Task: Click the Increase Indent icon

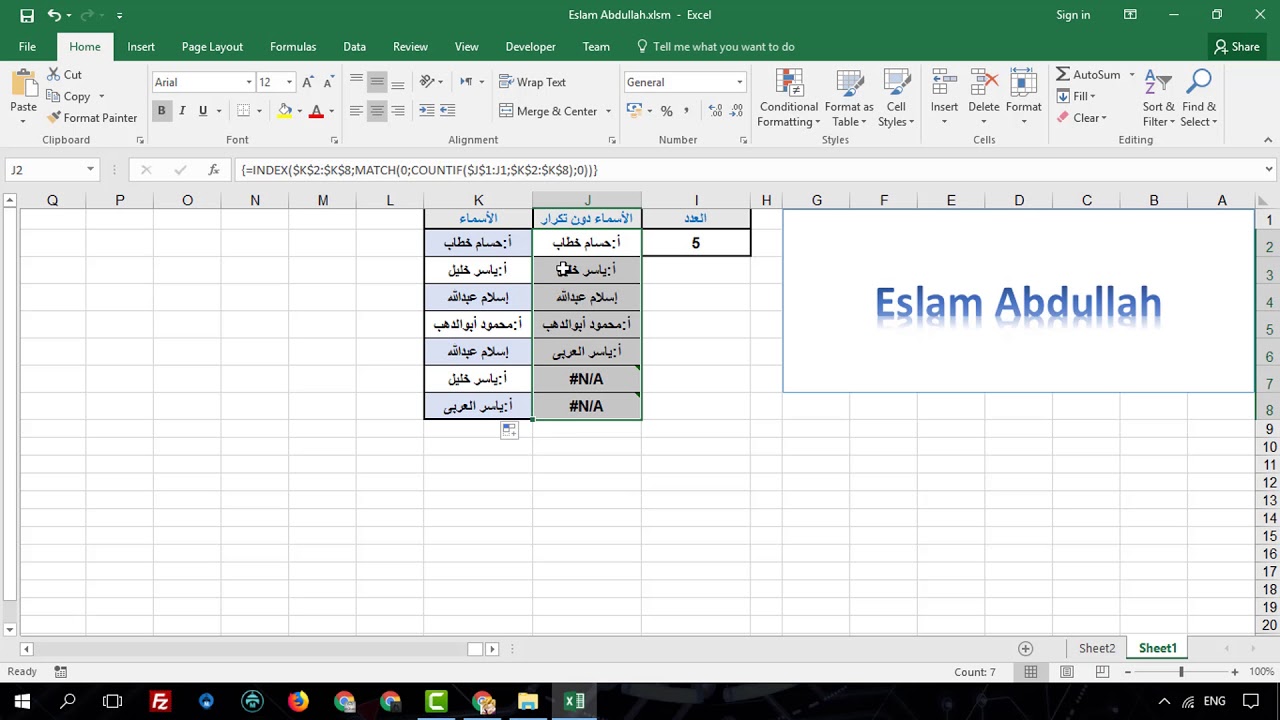Action: (x=448, y=111)
